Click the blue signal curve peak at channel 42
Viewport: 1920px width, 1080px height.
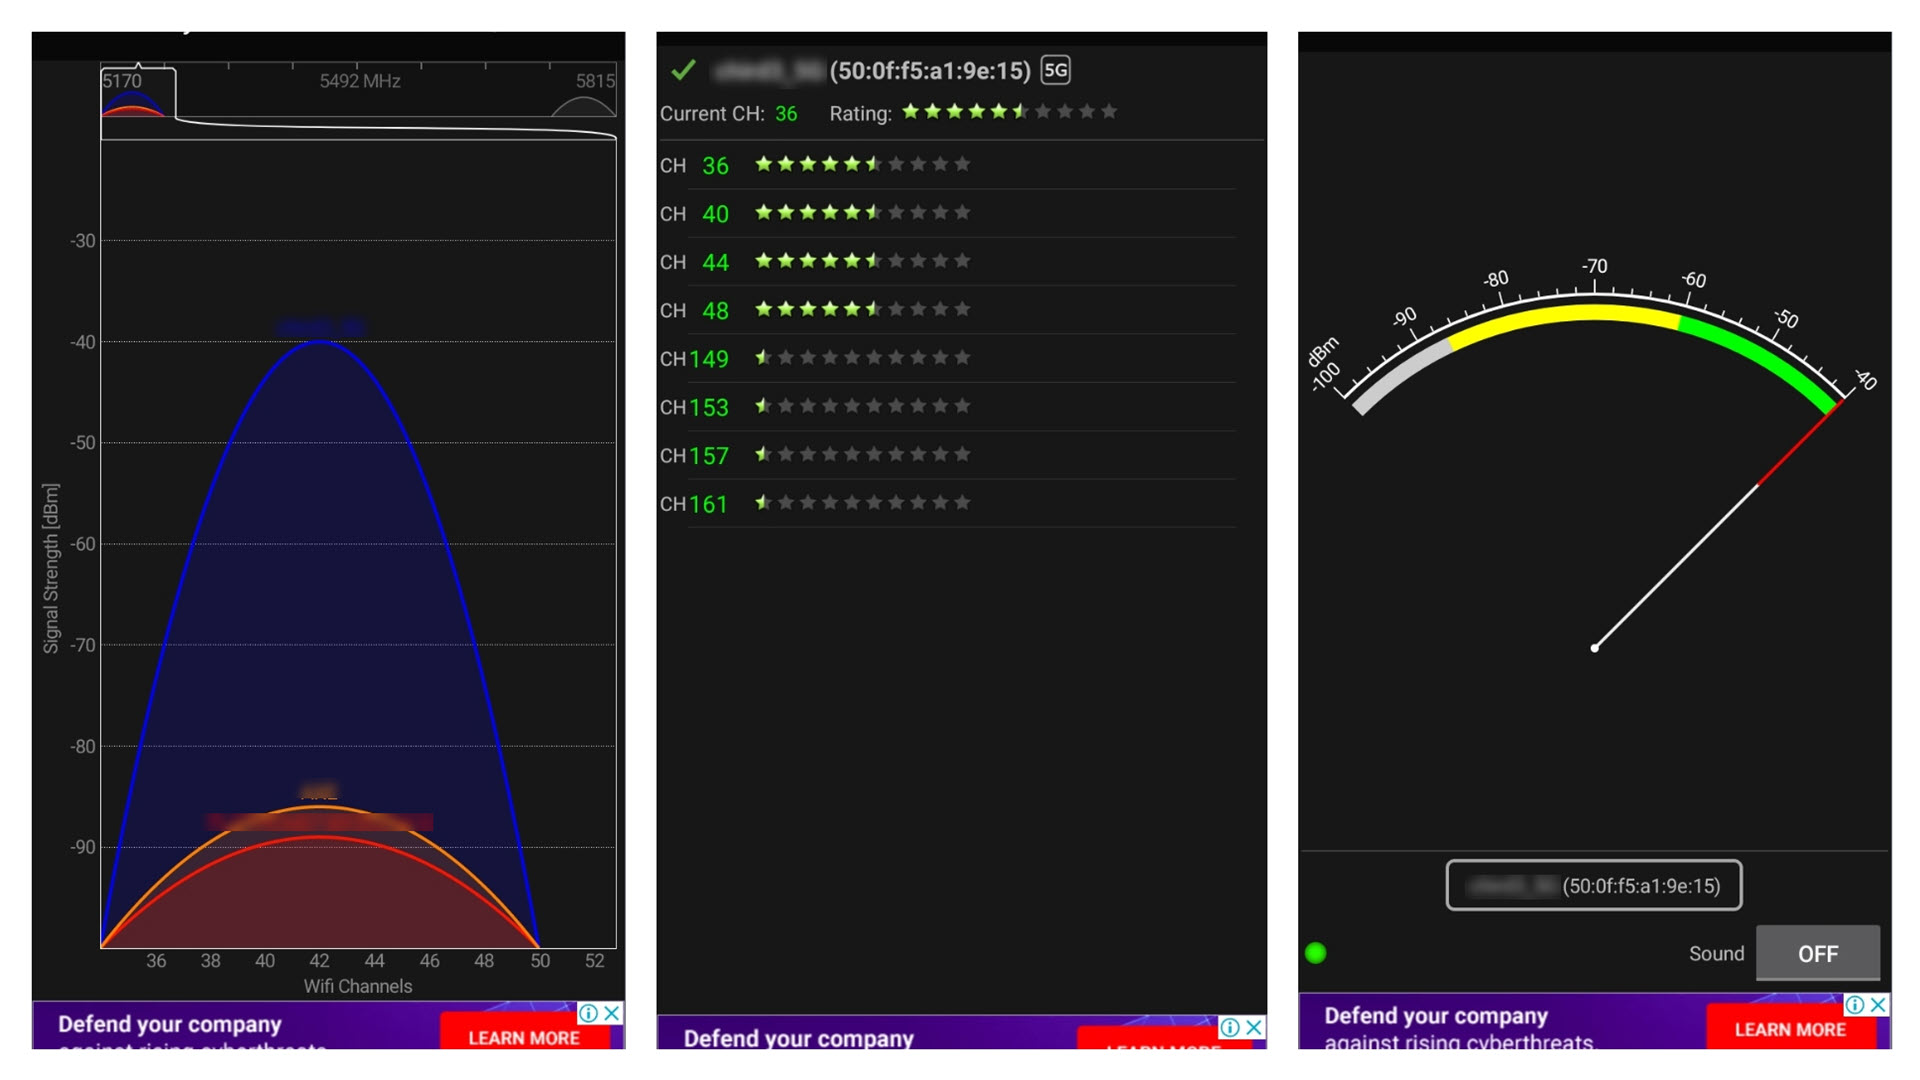click(319, 342)
